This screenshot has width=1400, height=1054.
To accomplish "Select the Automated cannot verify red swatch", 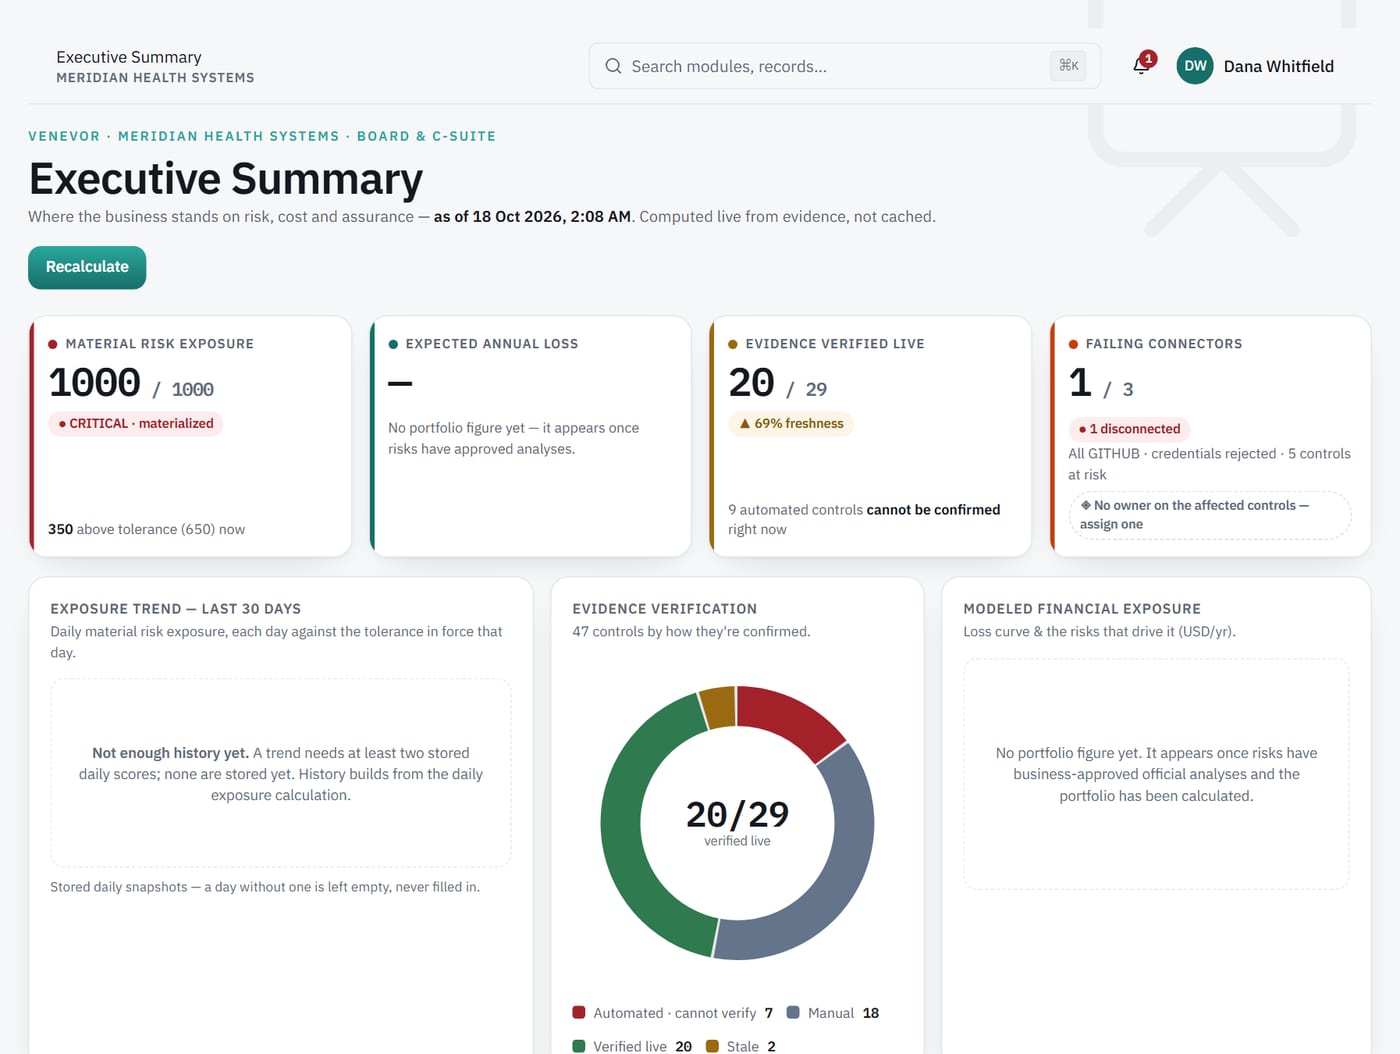I will 578,1012.
